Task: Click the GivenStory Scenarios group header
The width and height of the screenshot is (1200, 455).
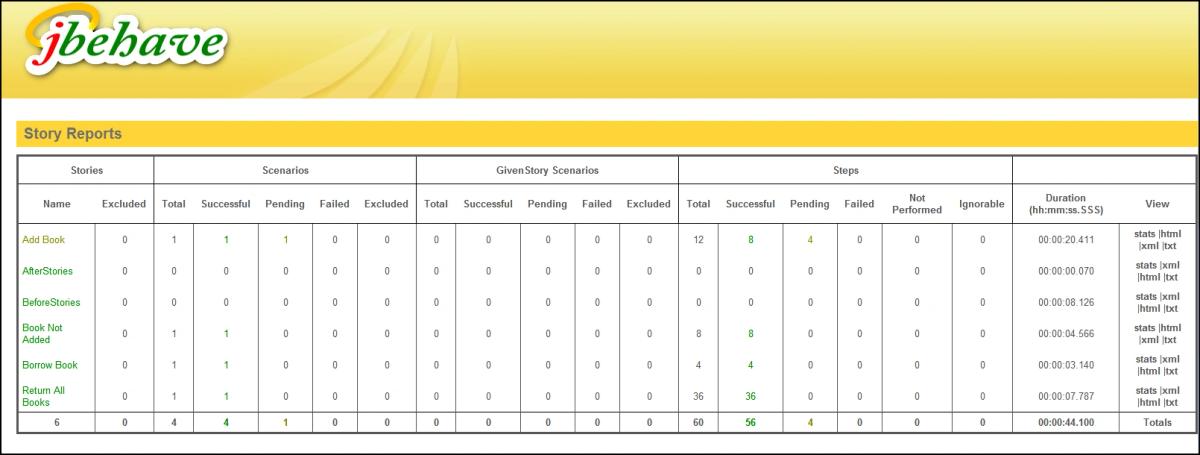Action: click(x=547, y=171)
